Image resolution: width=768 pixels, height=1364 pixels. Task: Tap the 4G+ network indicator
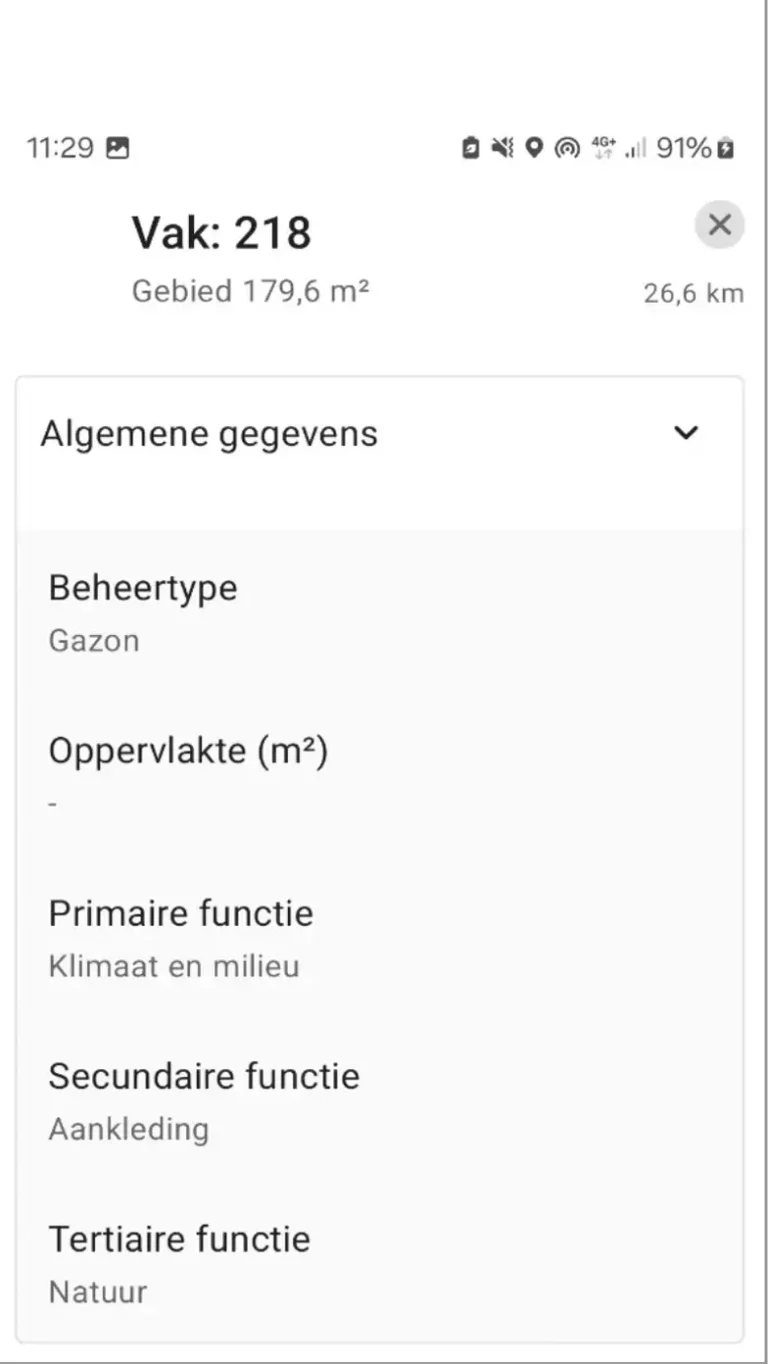click(x=603, y=148)
